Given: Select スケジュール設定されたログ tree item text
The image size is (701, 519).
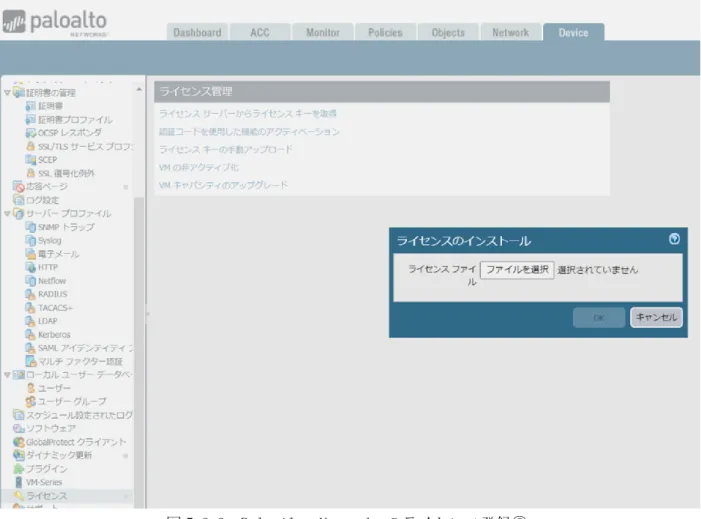Looking at the screenshot, I should 79,415.
